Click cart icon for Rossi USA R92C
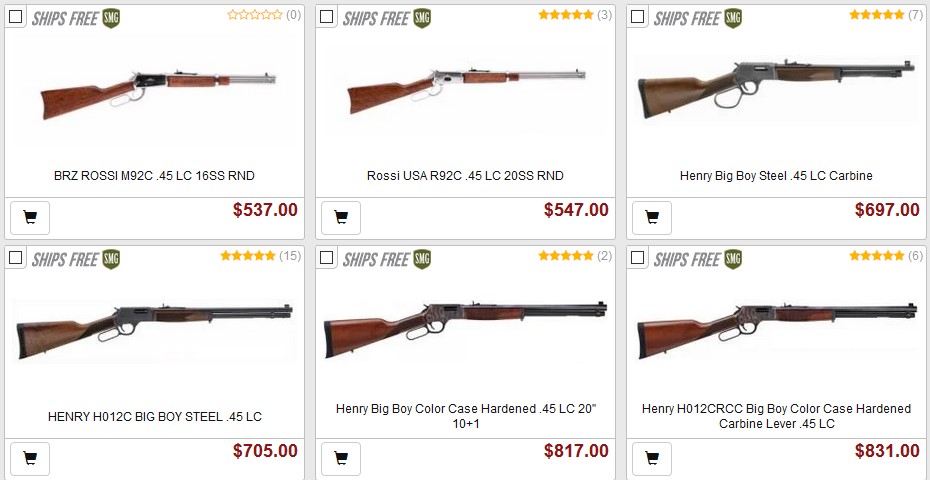The width and height of the screenshot is (930, 480). 340,217
